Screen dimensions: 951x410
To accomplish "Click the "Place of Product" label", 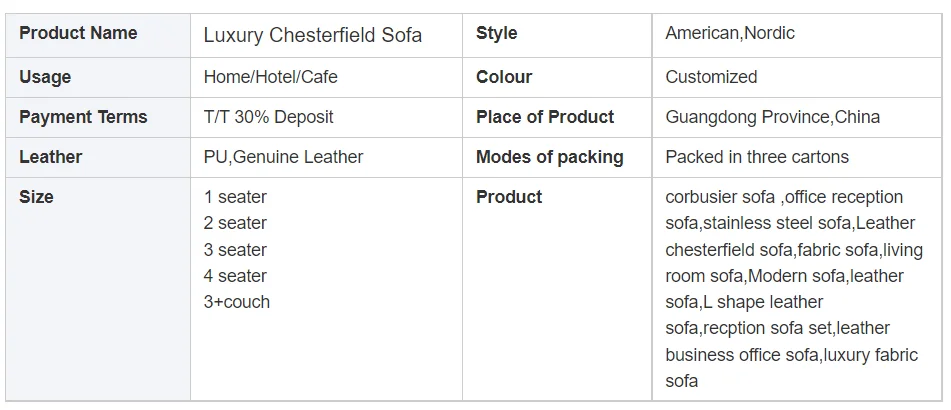I will coord(545,117).
